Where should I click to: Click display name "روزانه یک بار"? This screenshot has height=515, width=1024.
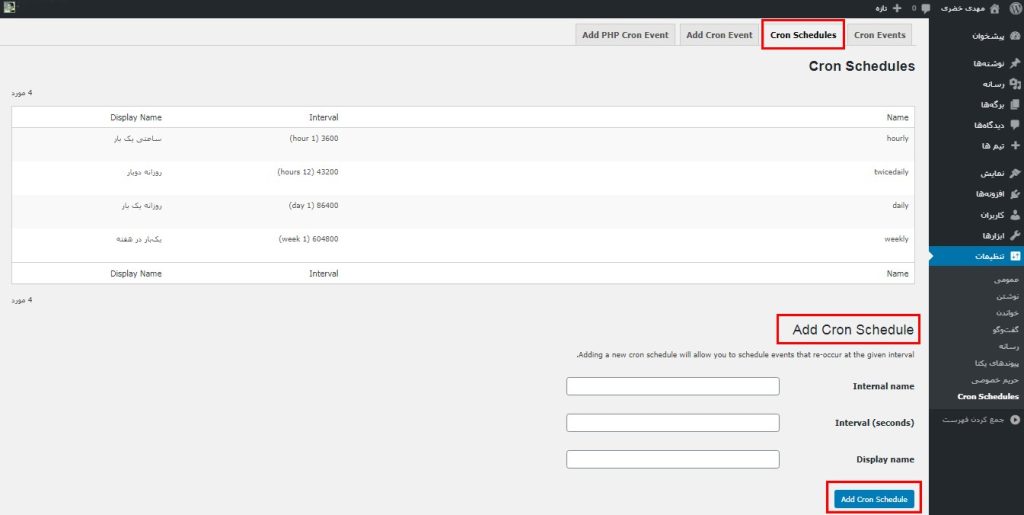tap(140, 206)
